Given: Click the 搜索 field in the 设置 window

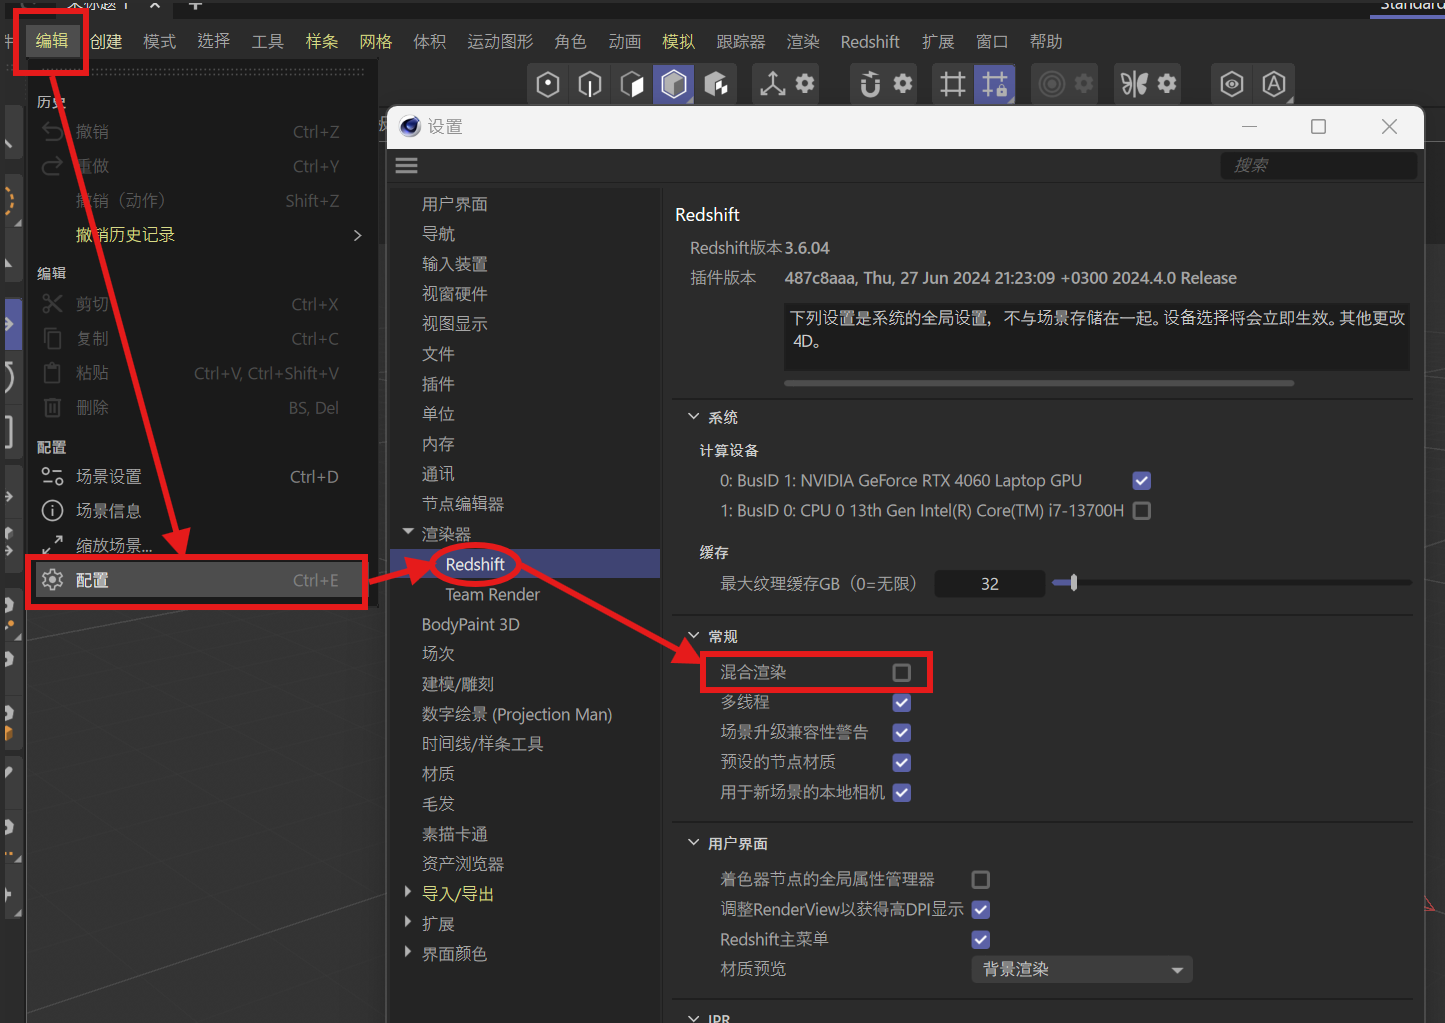Looking at the screenshot, I should [x=1318, y=166].
